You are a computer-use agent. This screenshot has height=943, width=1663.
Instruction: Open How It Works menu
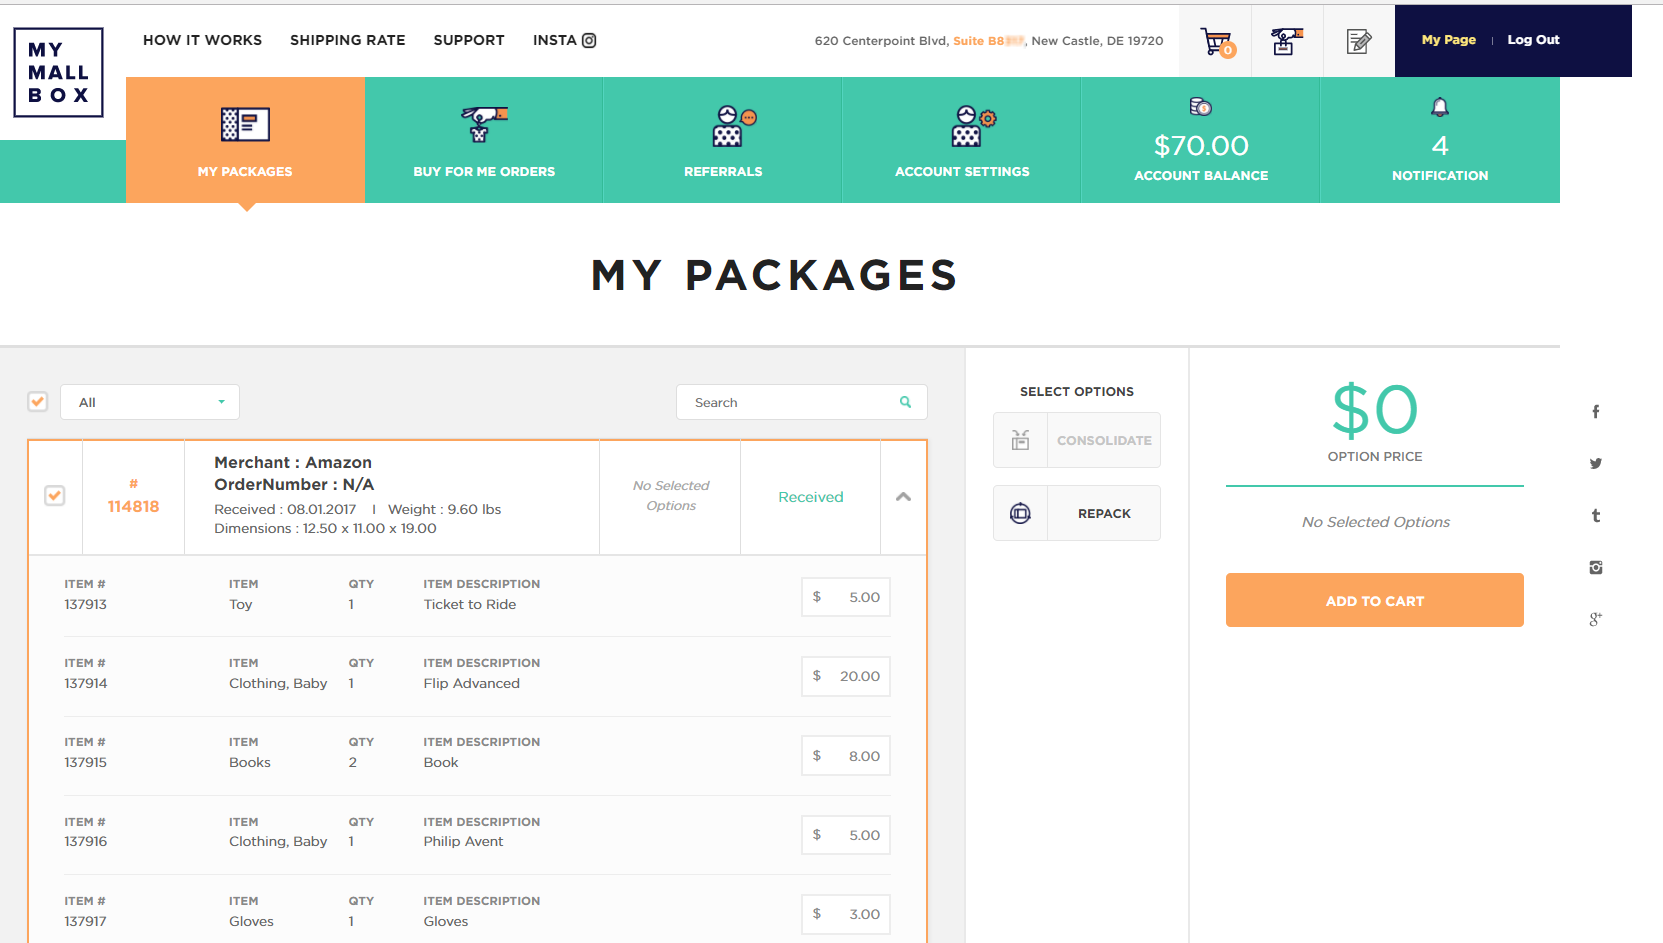202,40
